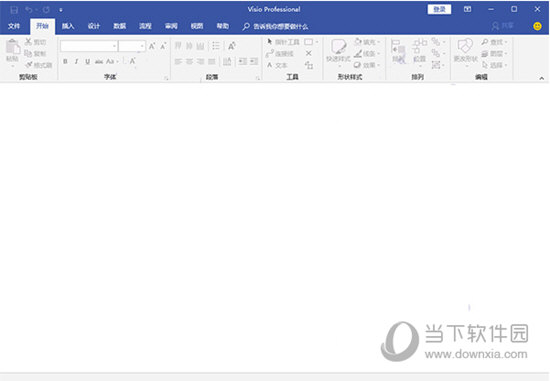Click the Decrease Font Size icon
Screen dimensions: 550x381
pos(163,46)
